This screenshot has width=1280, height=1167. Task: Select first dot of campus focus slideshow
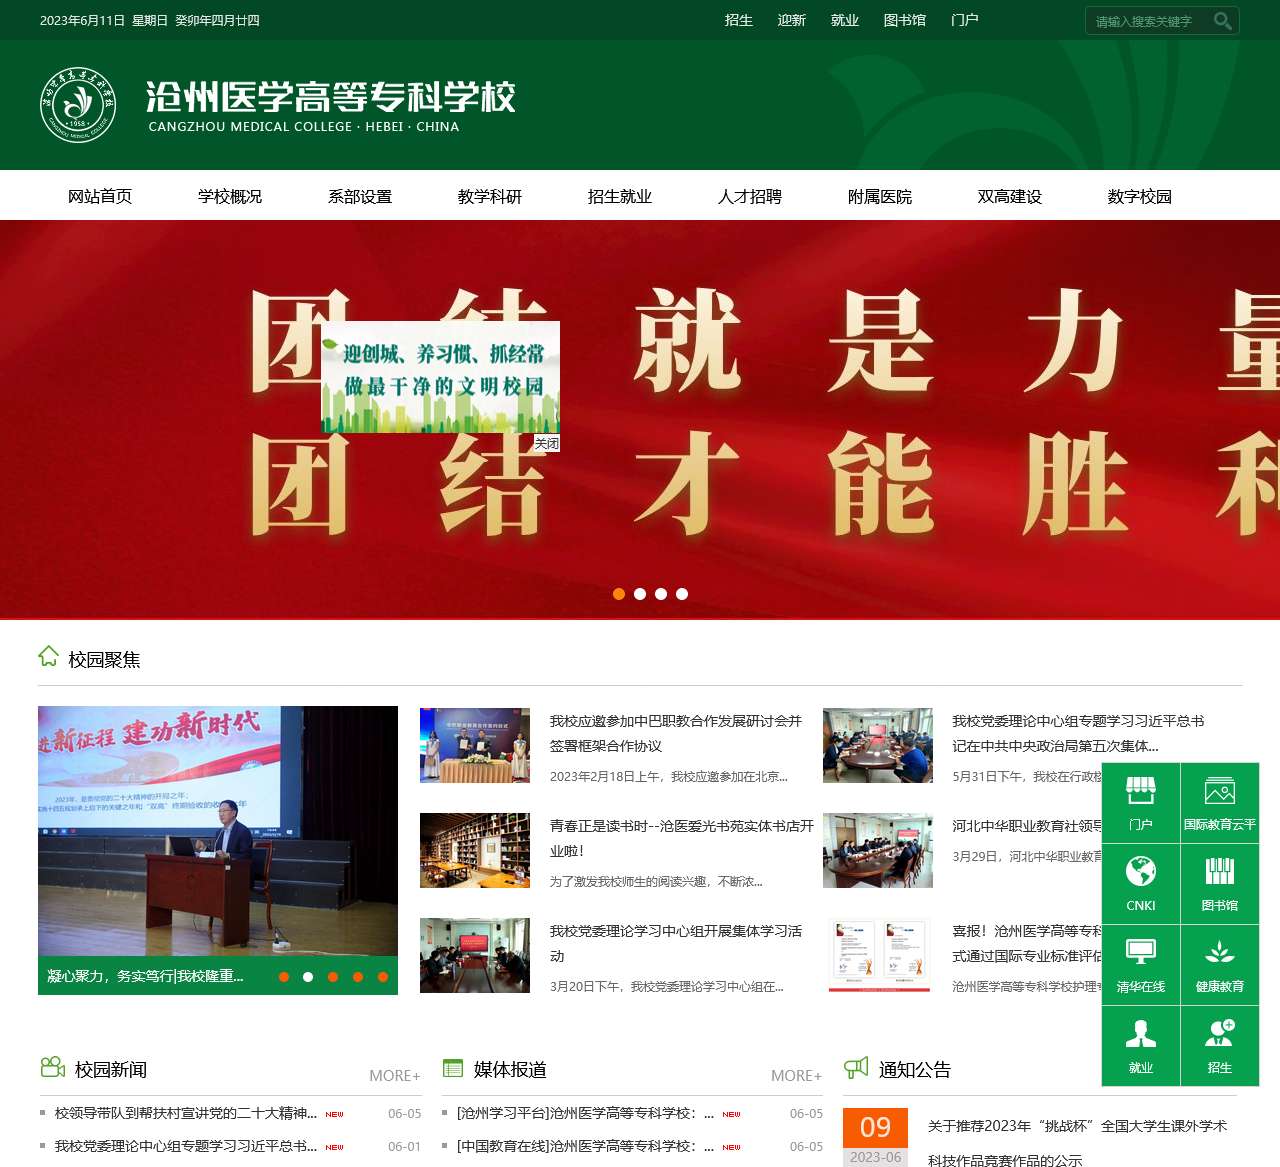284,977
